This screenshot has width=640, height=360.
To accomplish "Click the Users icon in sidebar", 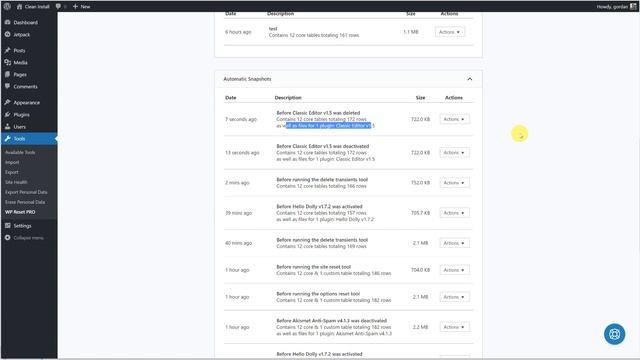I will click(x=7, y=127).
